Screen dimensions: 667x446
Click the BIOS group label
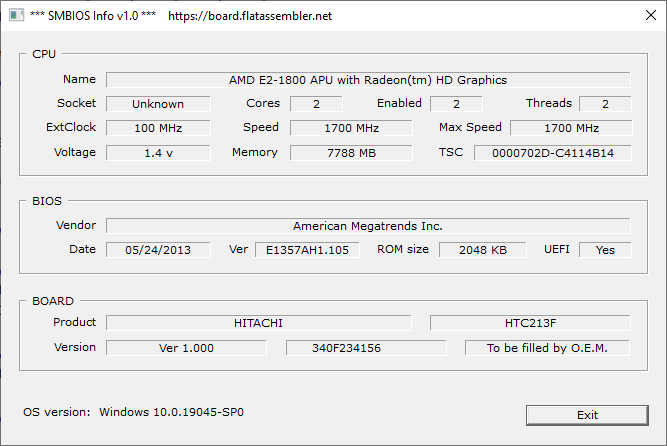click(47, 201)
